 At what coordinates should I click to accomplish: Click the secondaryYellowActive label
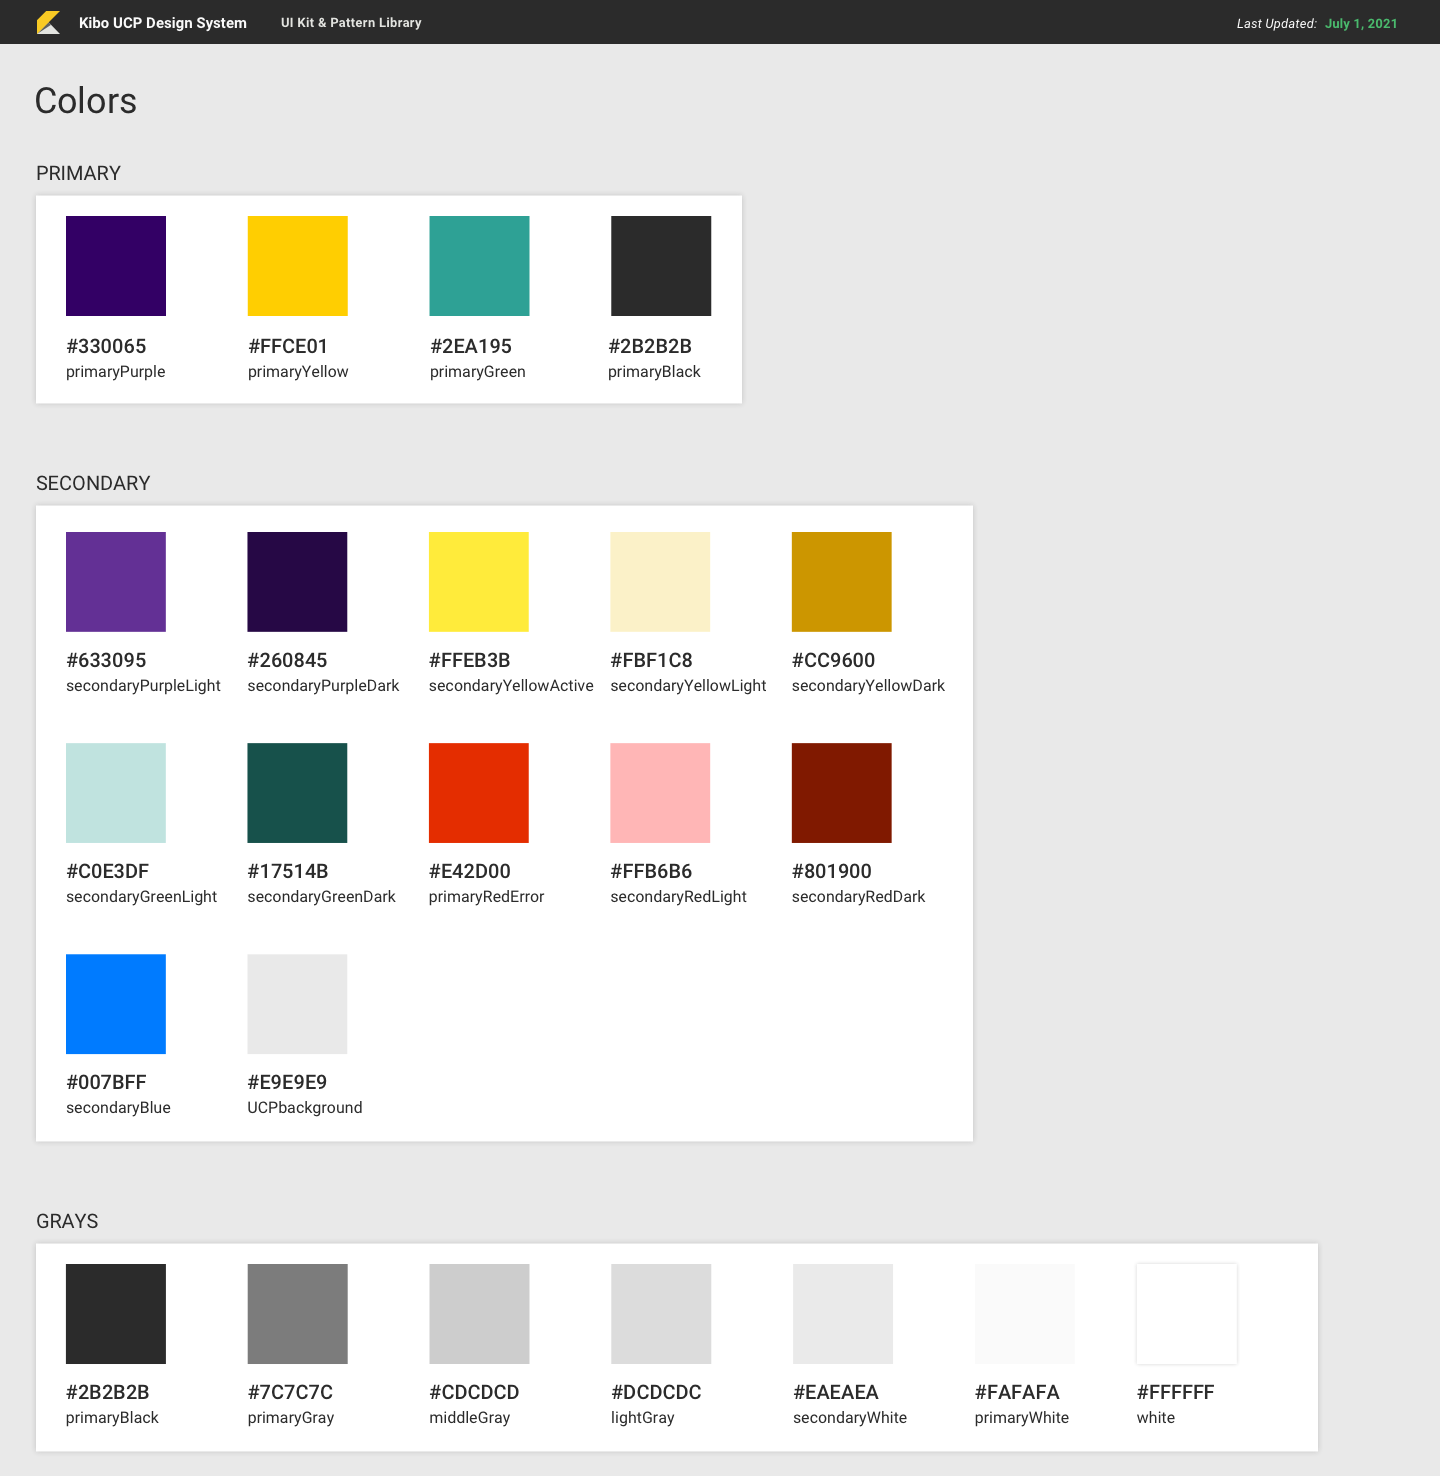click(511, 686)
